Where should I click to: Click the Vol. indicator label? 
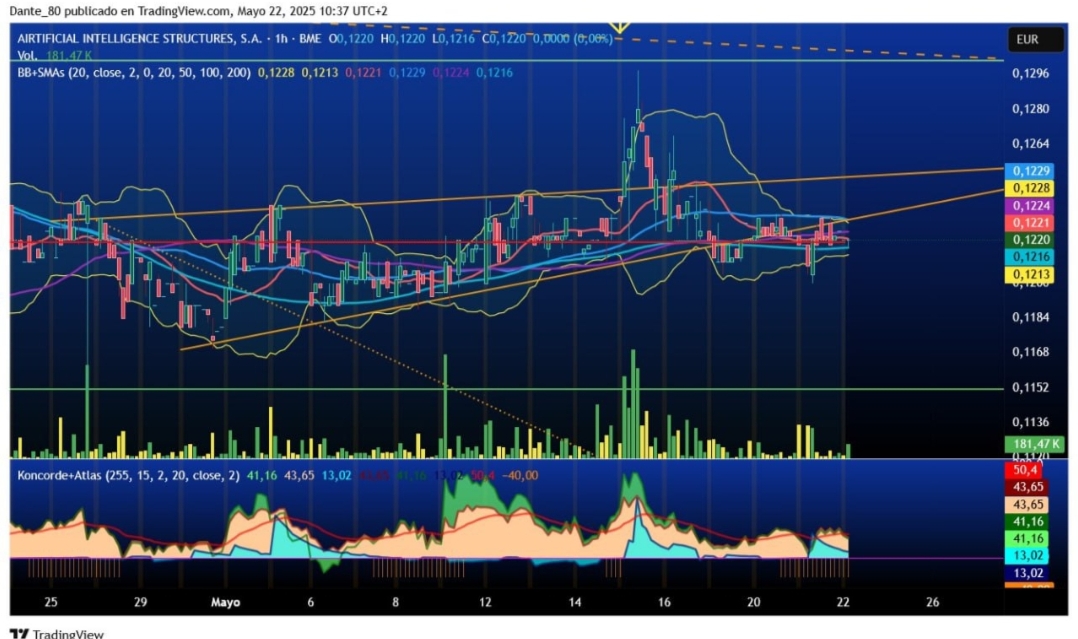pyautogui.click(x=28, y=55)
